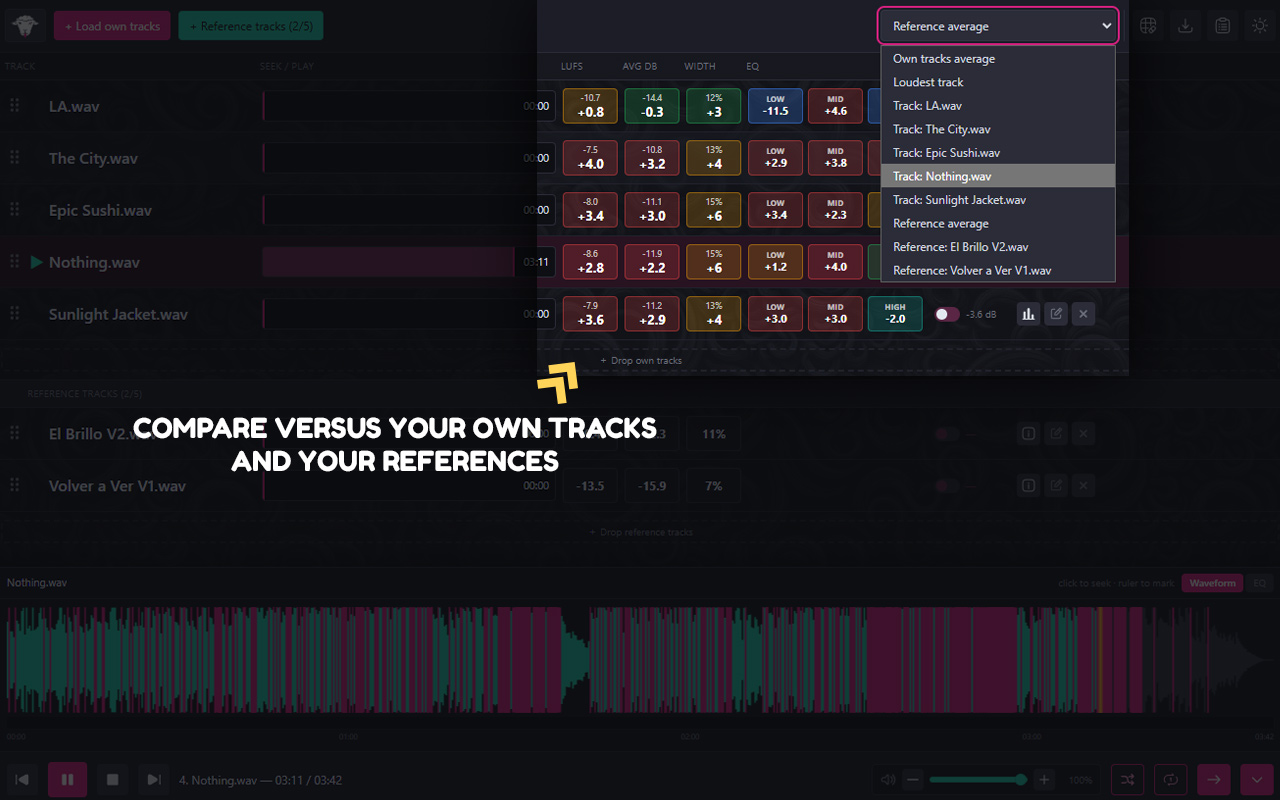Viewport: 1280px width, 800px height.
Task: Click the large waveform display to seek
Action: pyautogui.click(x=640, y=660)
